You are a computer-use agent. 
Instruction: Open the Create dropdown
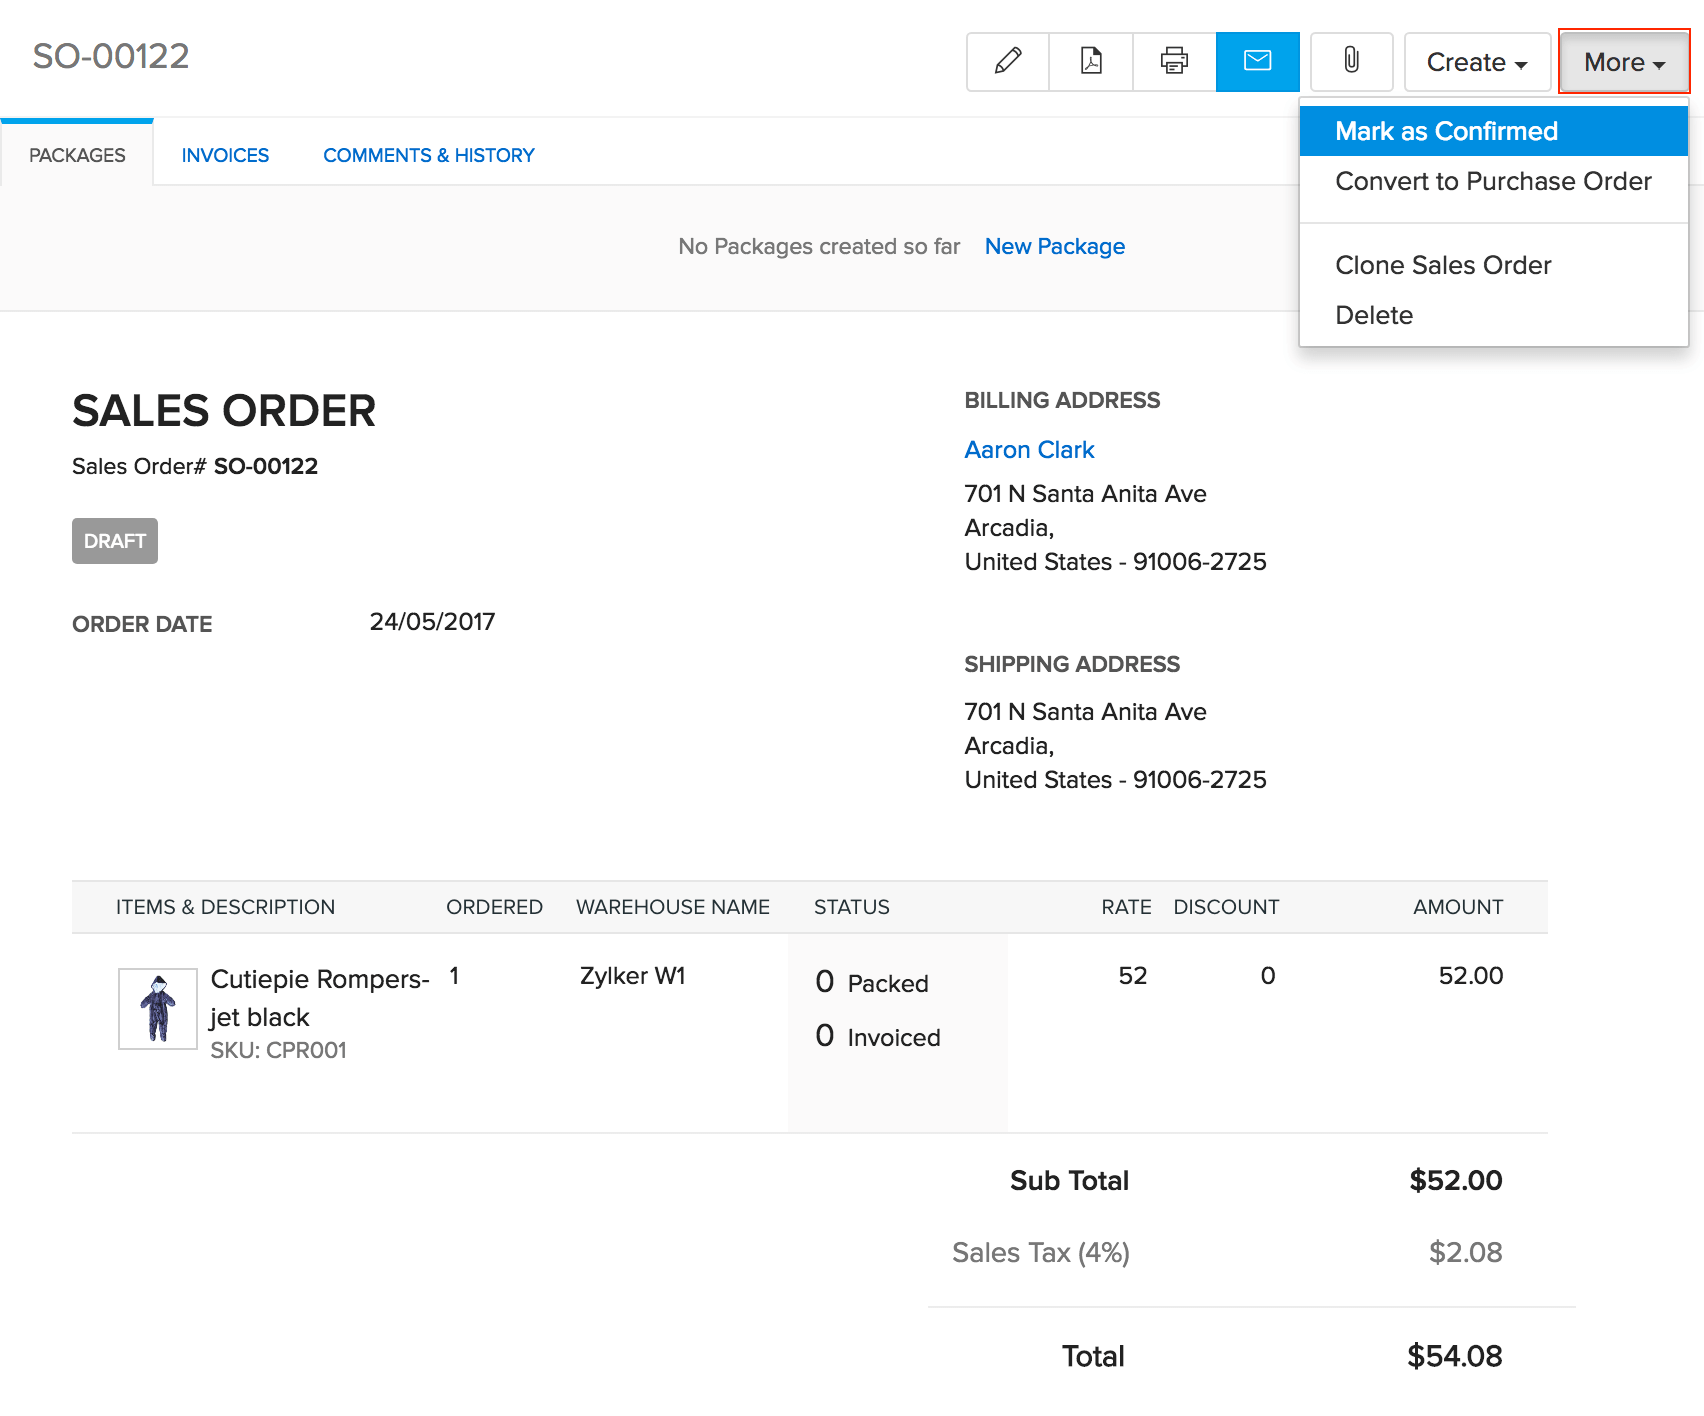point(1476,62)
